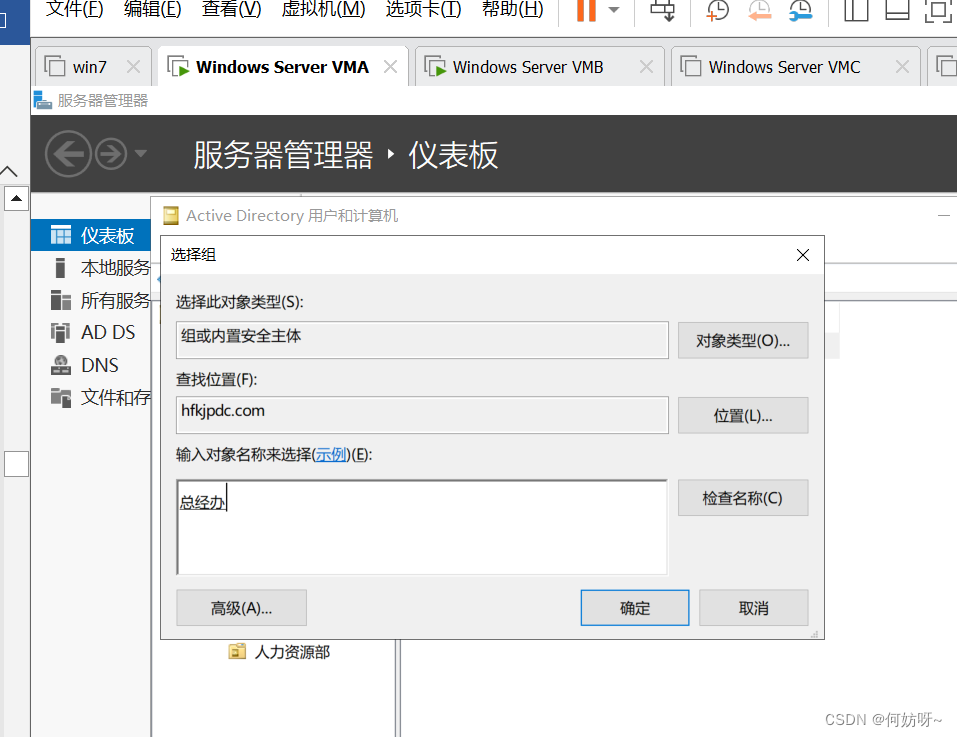The image size is (957, 737).
Task: Click the 示例 hyperlink
Action: 331,455
